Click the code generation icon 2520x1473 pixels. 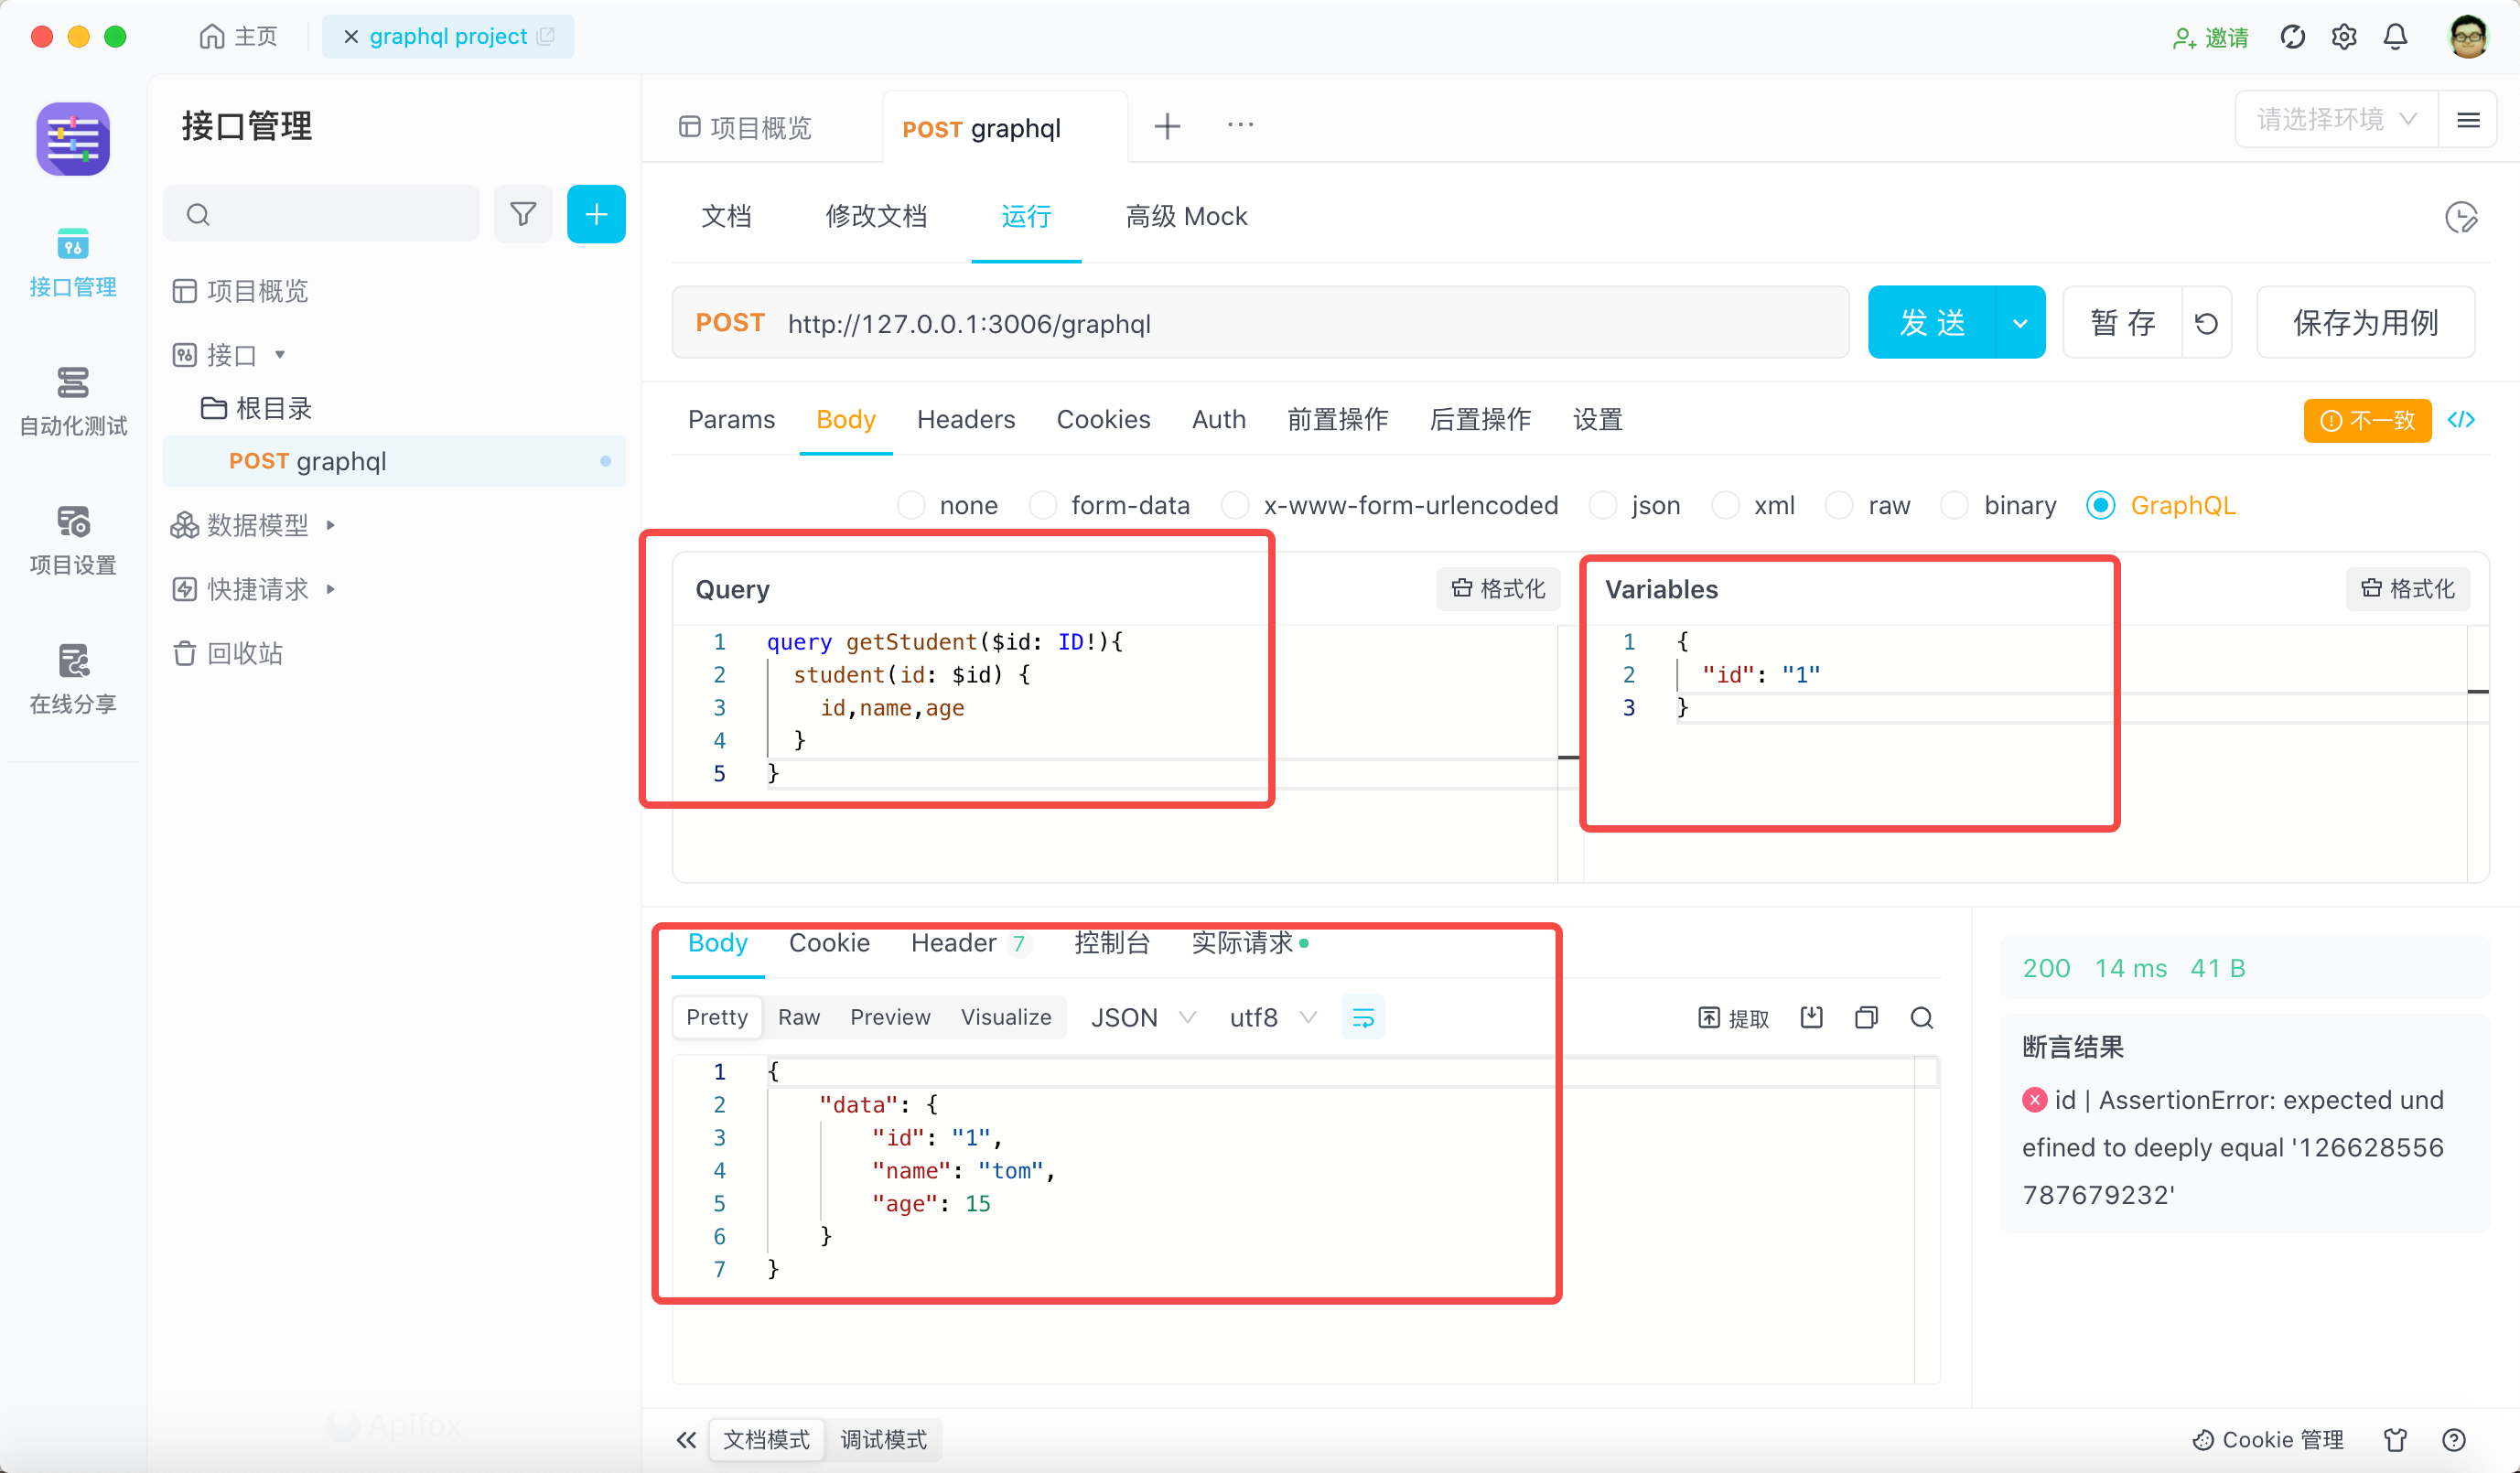2462,420
